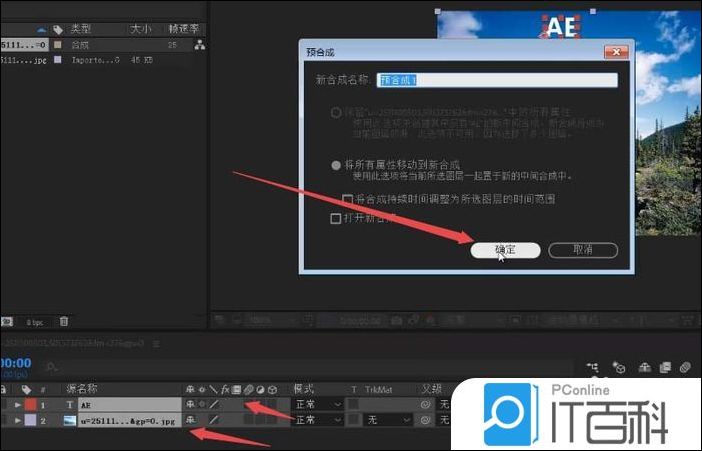Viewport: 702px width, 451px height.
Task: Click the blue current timecode display
Action: click(x=16, y=363)
